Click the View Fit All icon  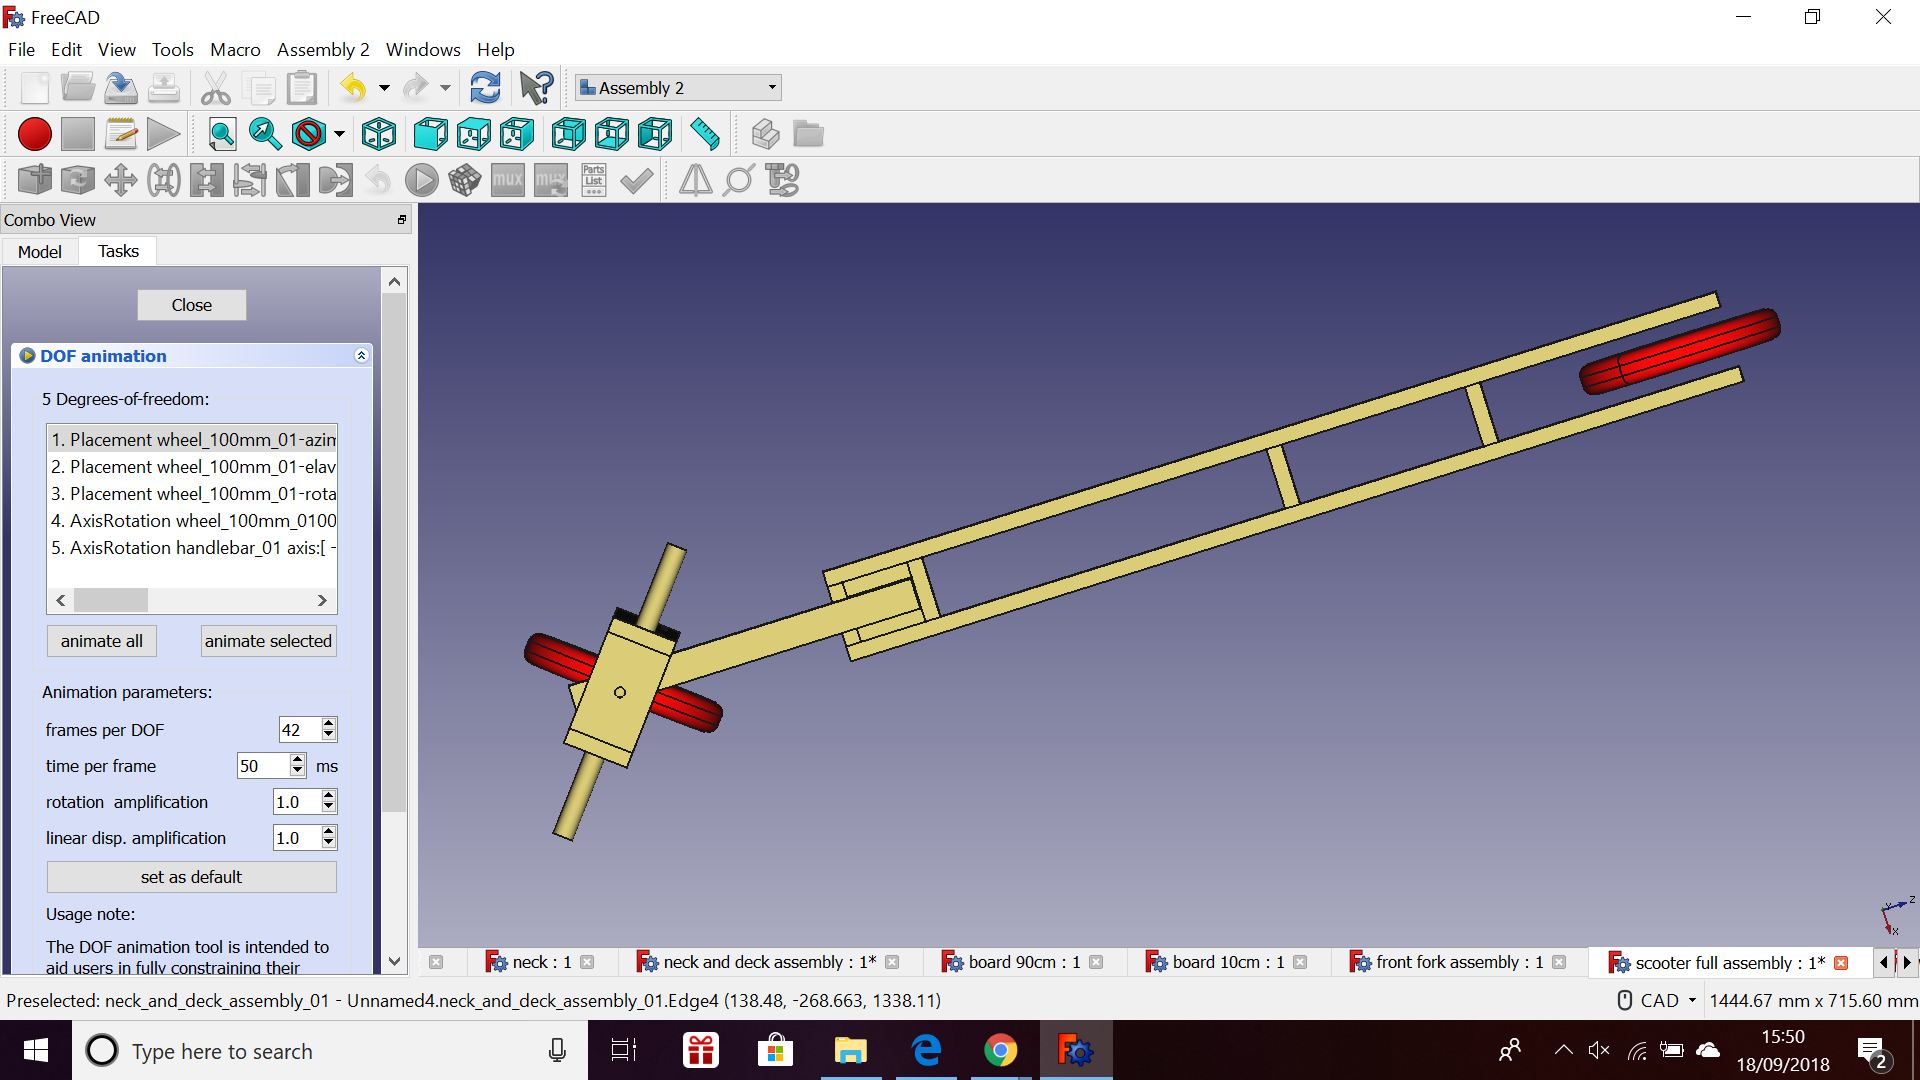224,132
